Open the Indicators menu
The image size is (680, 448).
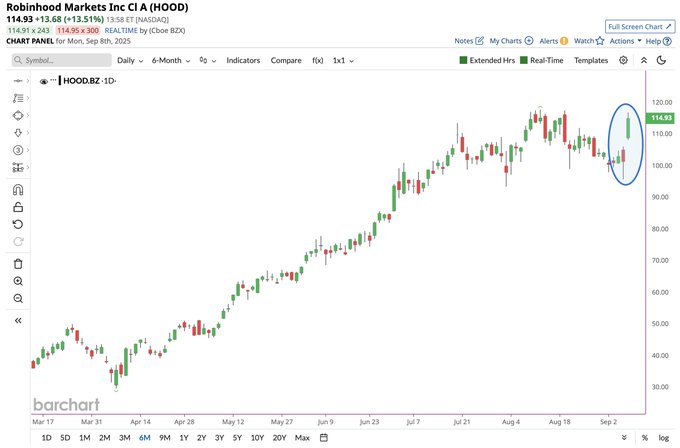(x=243, y=60)
